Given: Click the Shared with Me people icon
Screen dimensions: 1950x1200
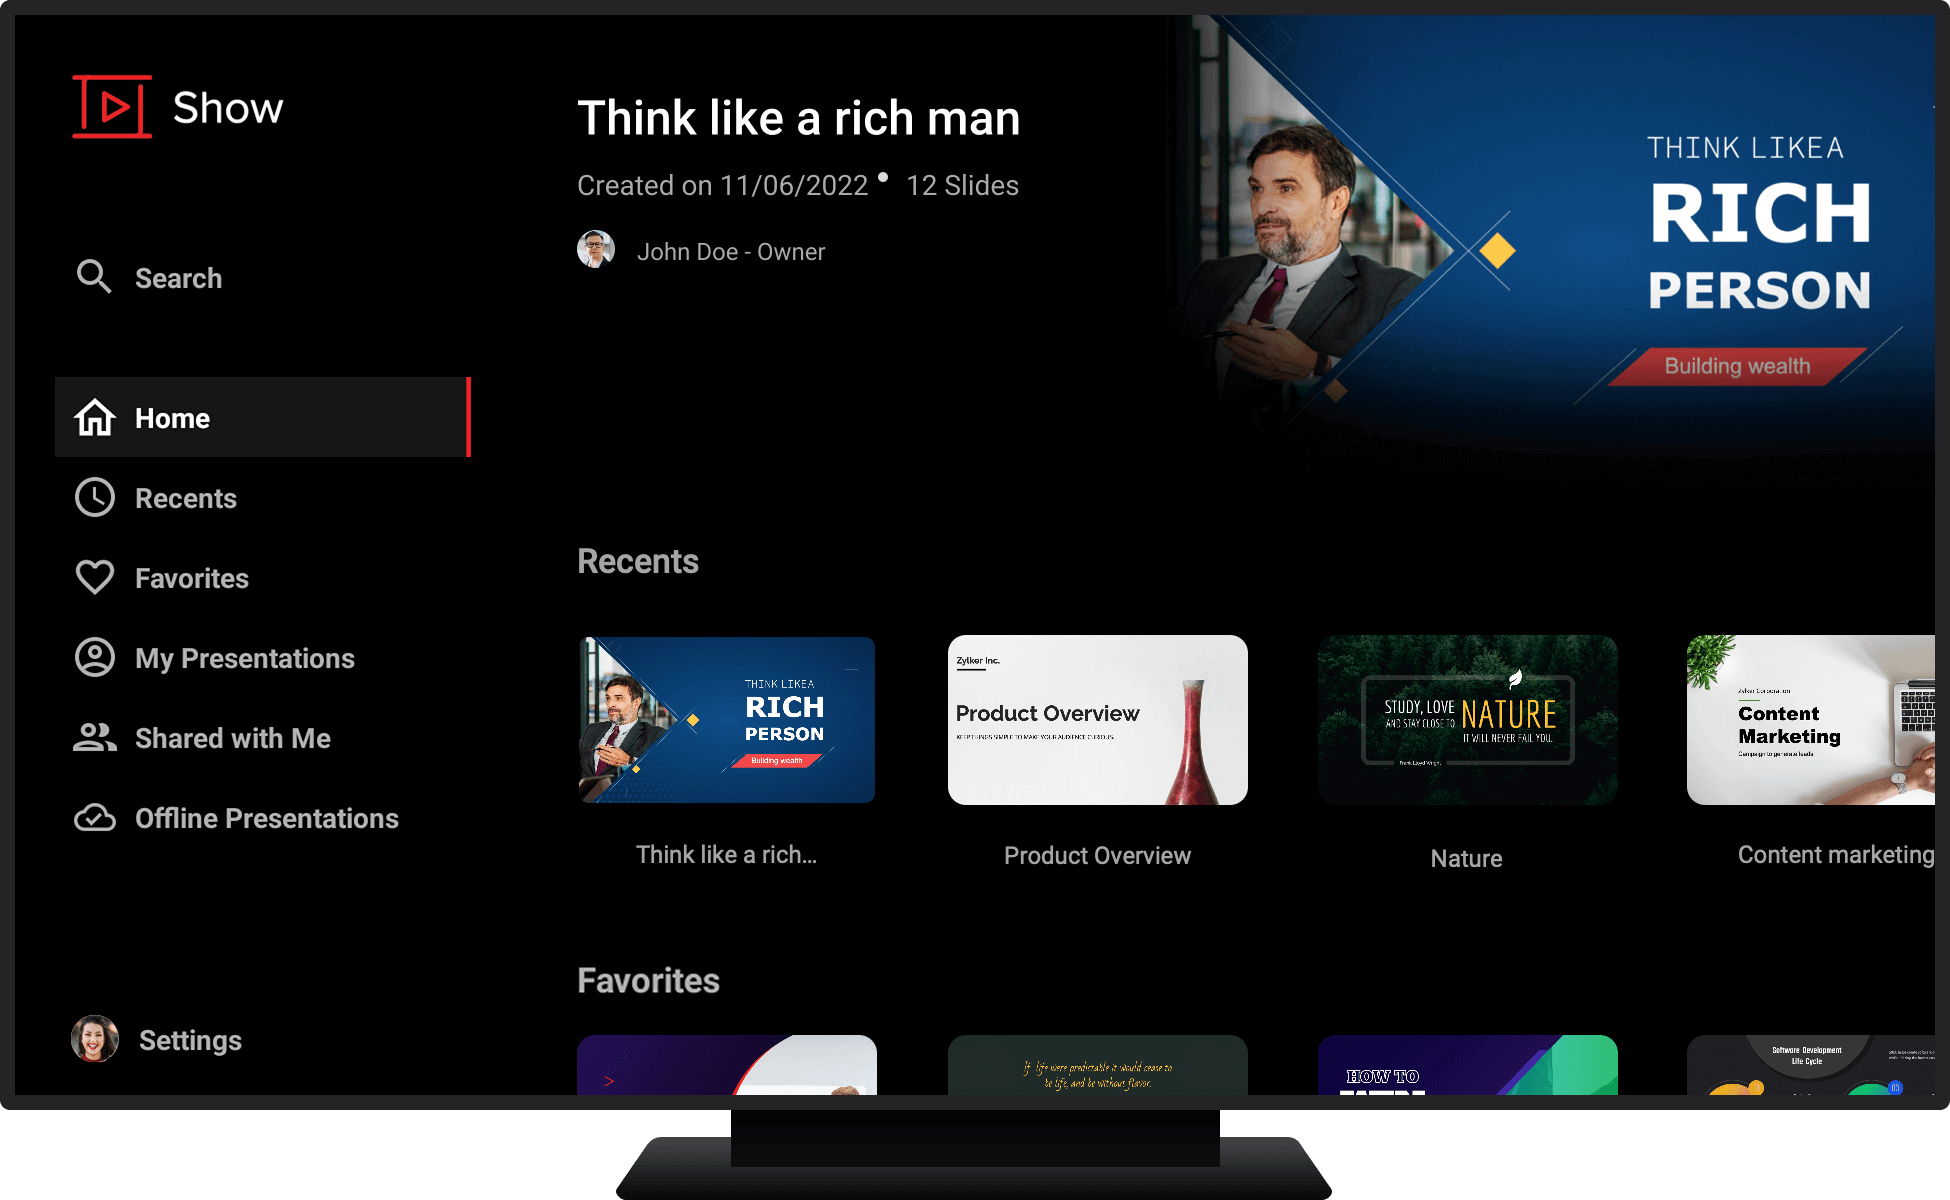Looking at the screenshot, I should 95,738.
